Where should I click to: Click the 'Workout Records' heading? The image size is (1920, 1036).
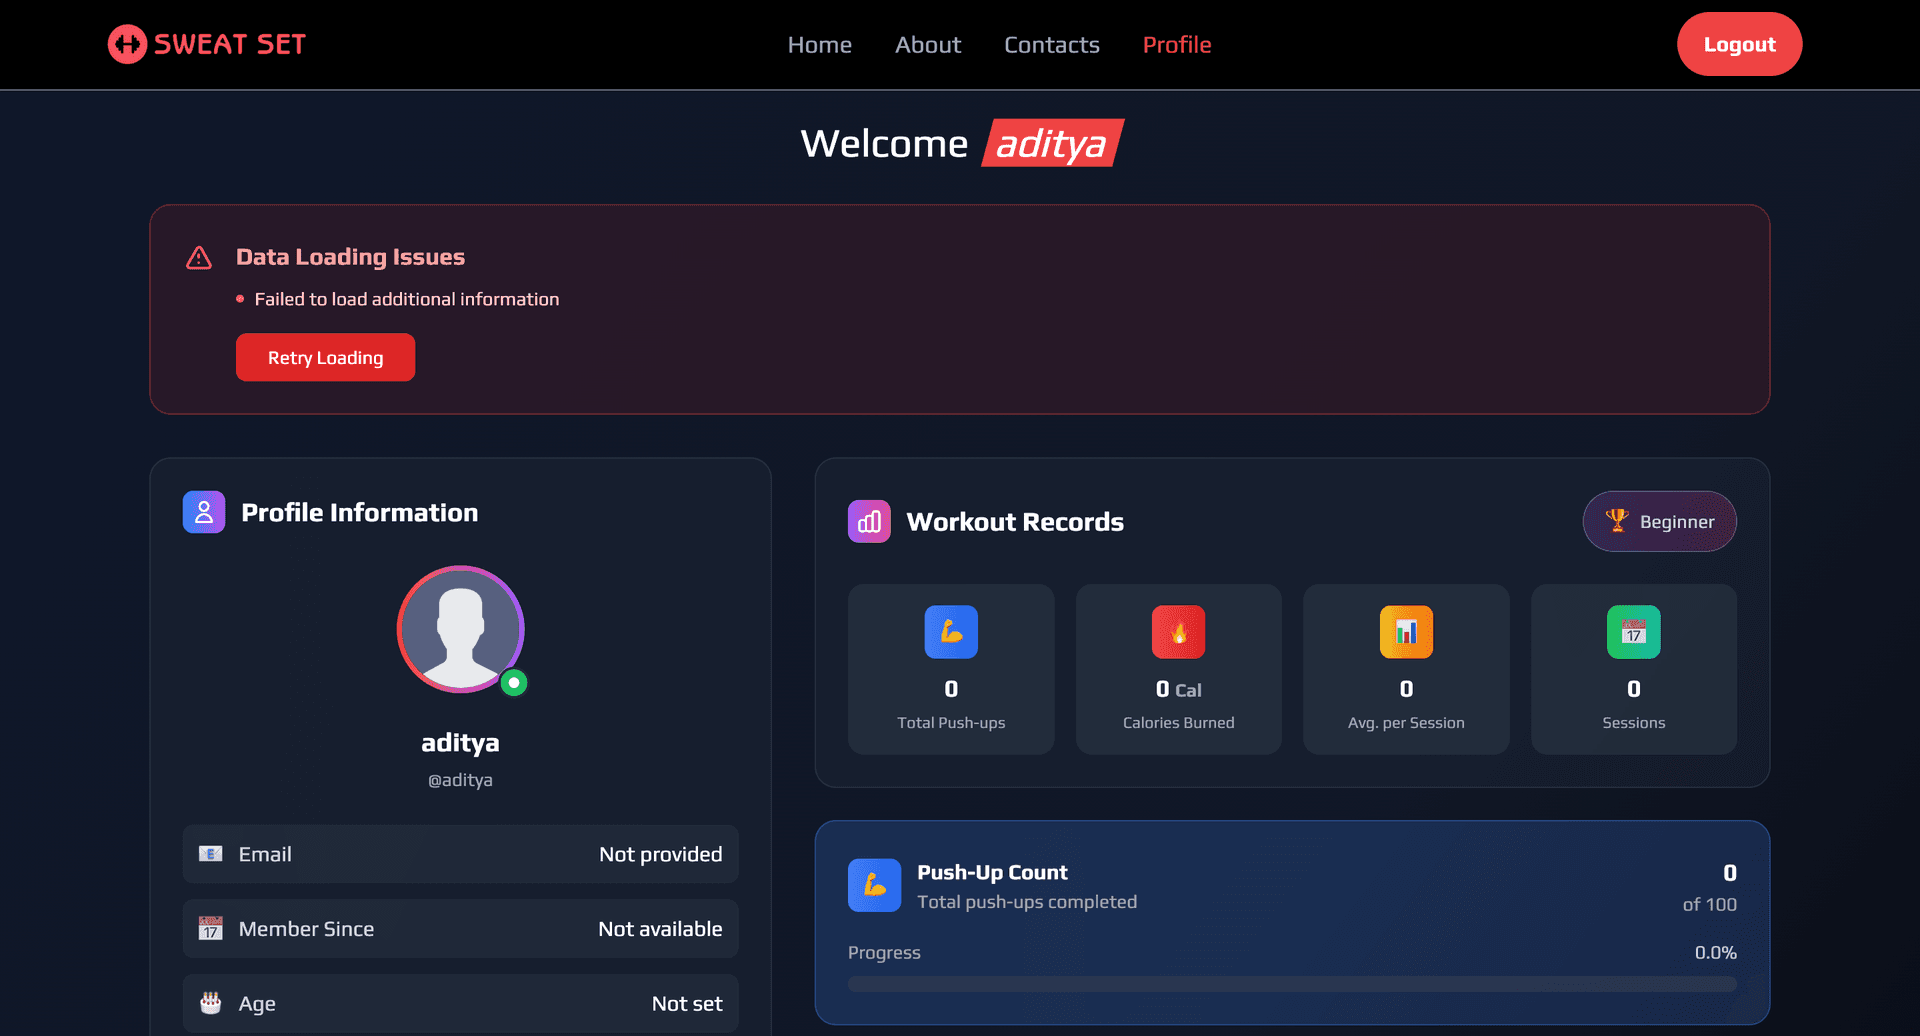coord(1015,522)
